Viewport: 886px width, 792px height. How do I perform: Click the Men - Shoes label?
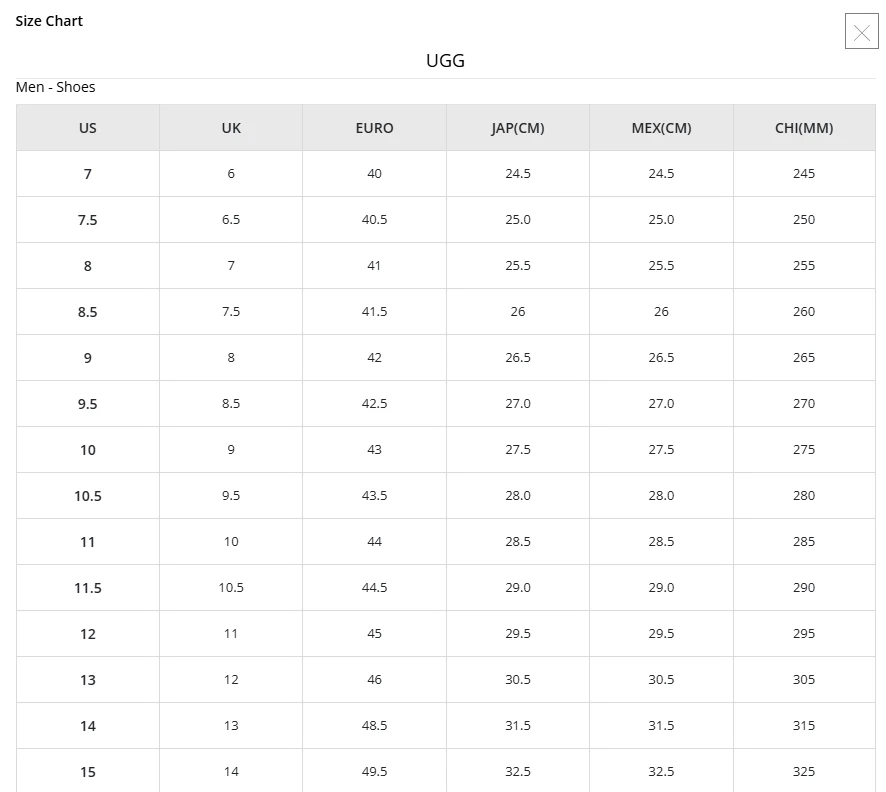(x=56, y=87)
